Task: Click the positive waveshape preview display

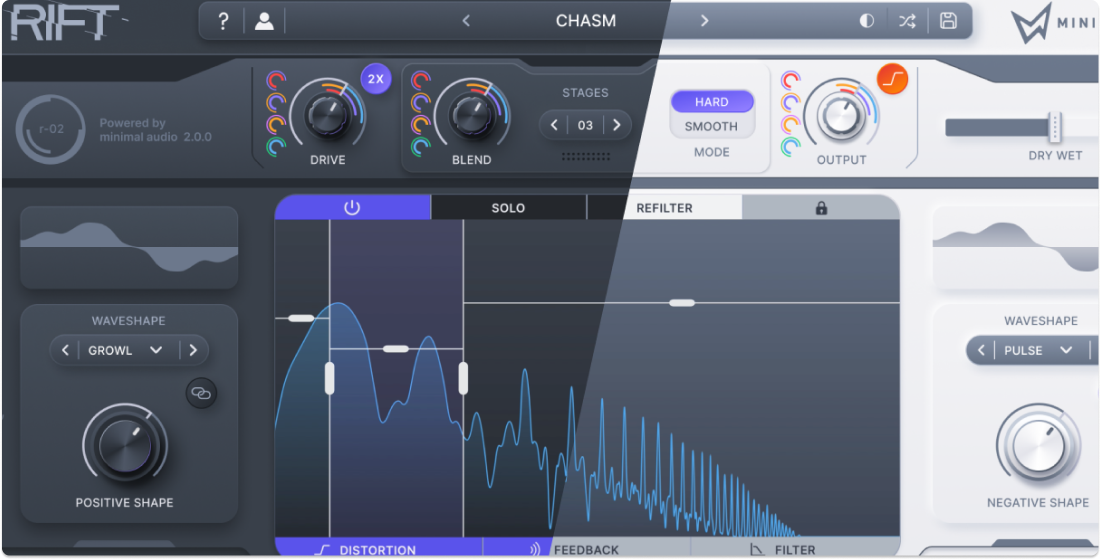Action: pyautogui.click(x=129, y=248)
